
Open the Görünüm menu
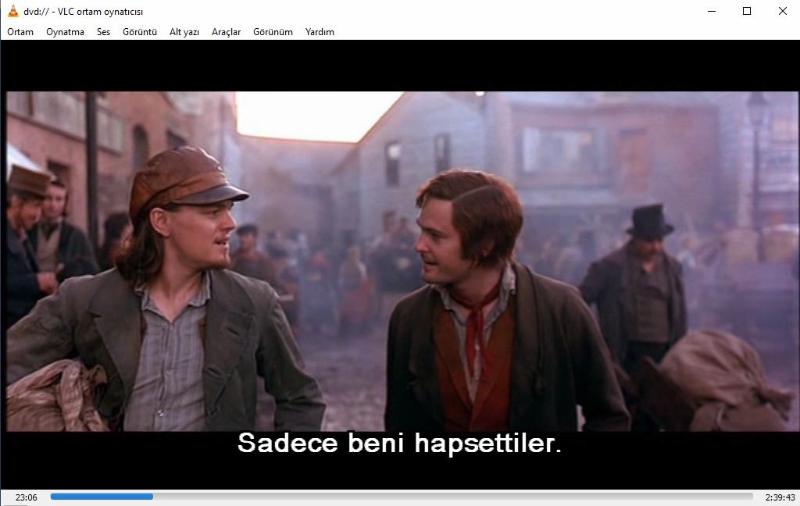coord(272,32)
